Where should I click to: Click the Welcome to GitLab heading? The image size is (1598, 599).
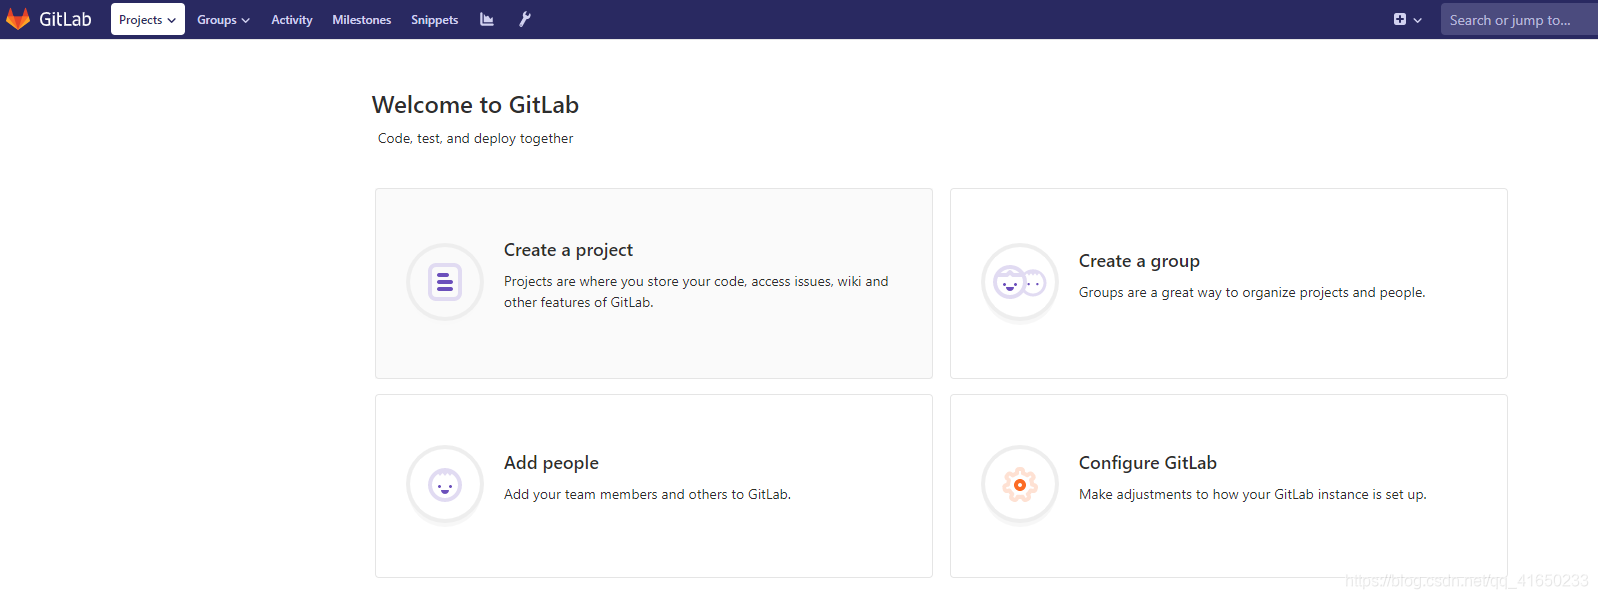tap(475, 105)
